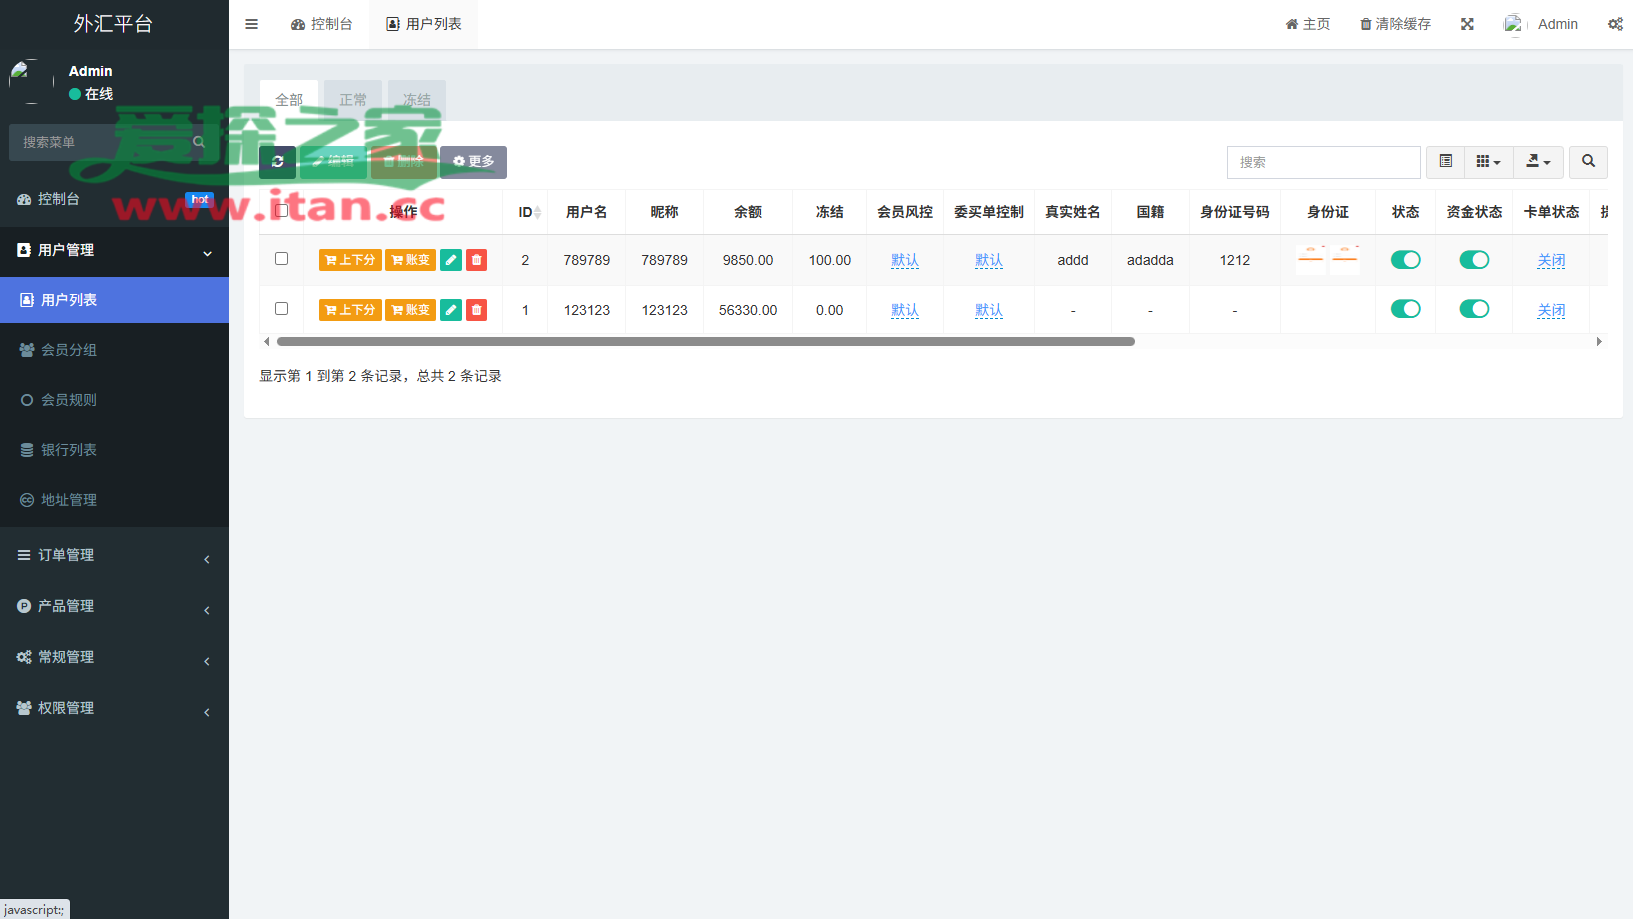Switch to the 冻结 tab
The height and width of the screenshot is (919, 1633).
[x=417, y=100]
